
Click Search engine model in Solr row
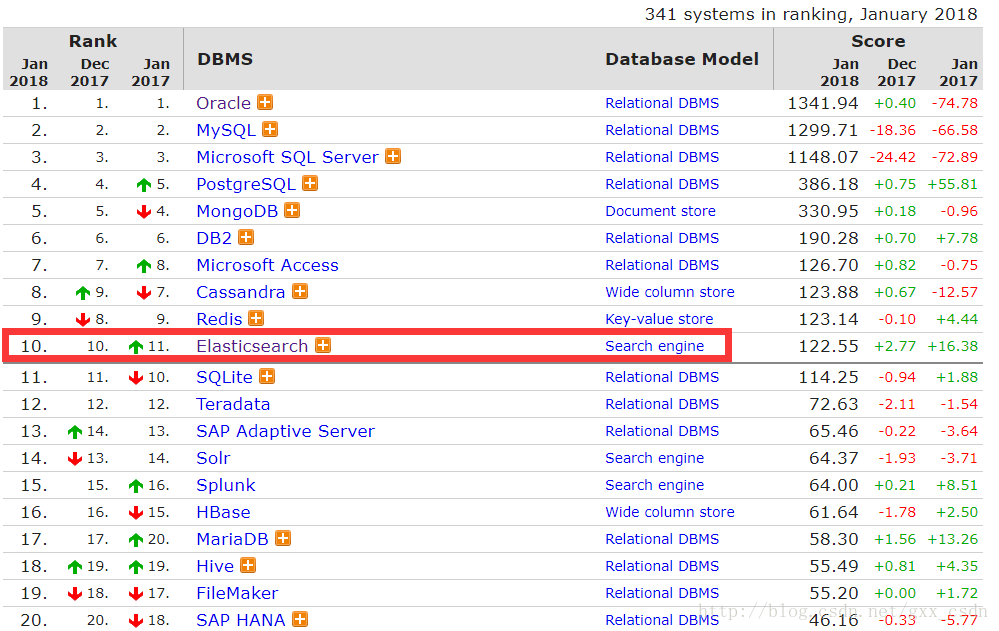point(654,458)
